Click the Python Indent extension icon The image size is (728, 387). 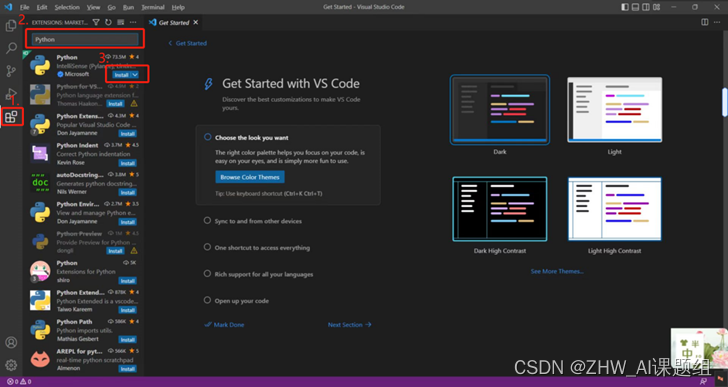pyautogui.click(x=40, y=154)
